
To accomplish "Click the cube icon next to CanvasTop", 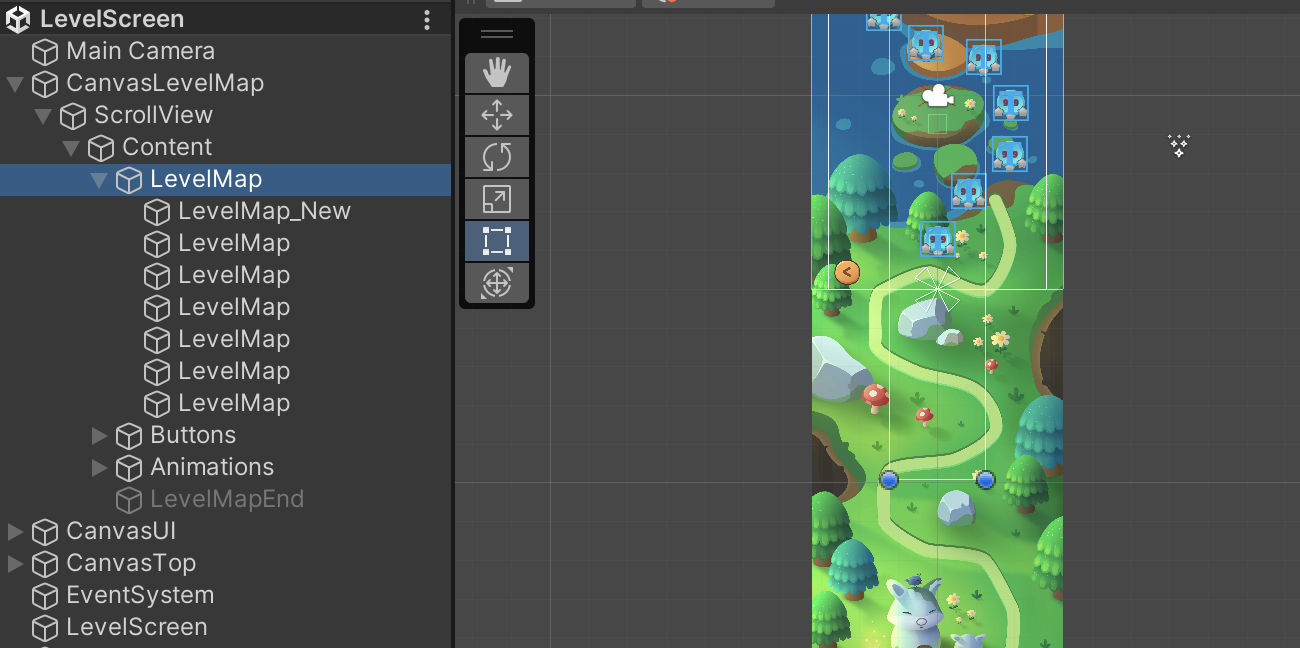I will click(x=45, y=563).
